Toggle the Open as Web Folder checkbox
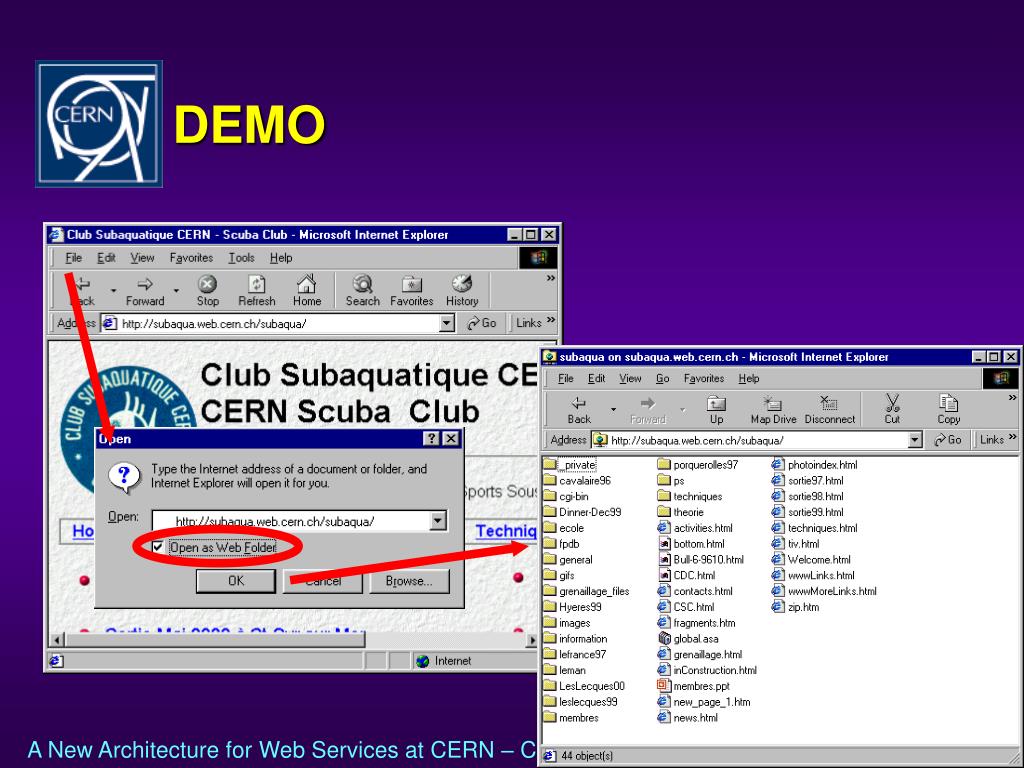 [x=157, y=547]
